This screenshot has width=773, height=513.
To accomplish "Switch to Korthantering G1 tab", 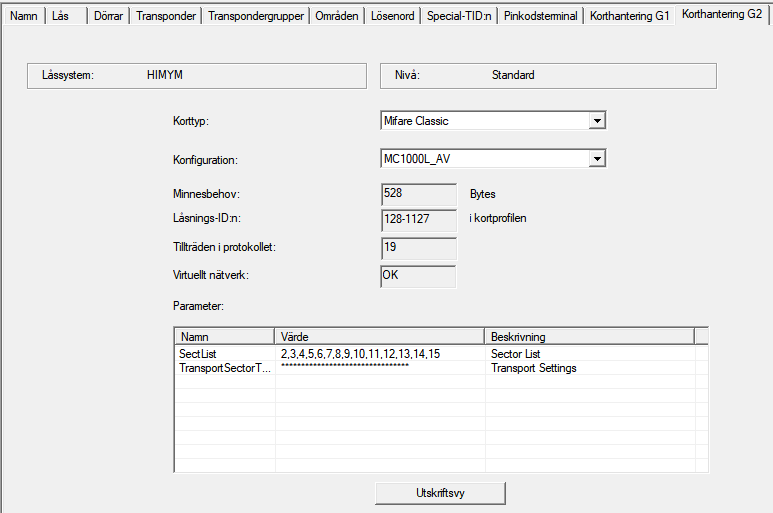I will pos(629,16).
